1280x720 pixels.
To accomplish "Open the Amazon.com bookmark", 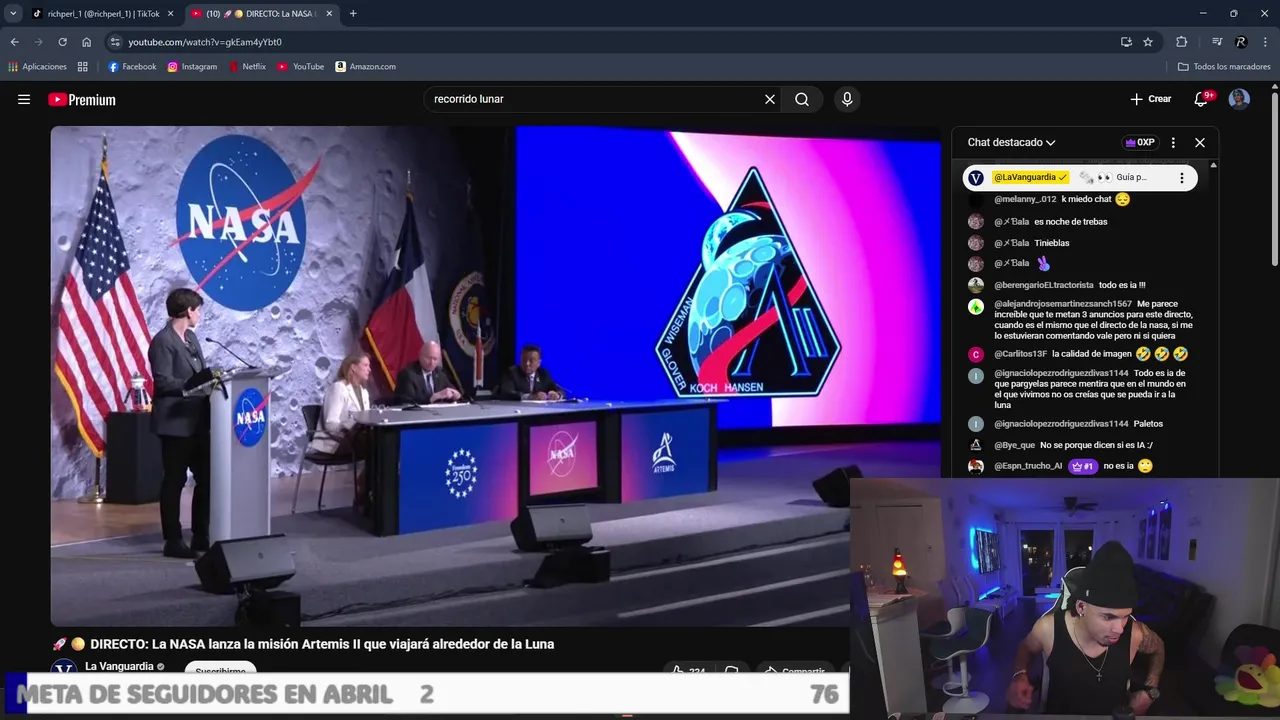I will [x=365, y=67].
